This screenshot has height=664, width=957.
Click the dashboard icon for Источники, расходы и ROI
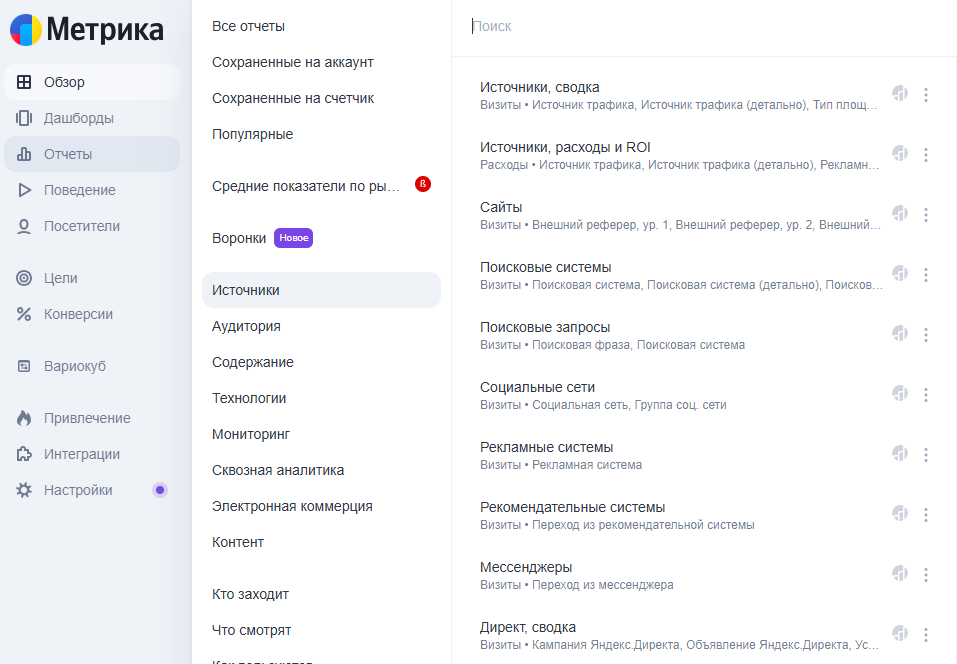click(x=900, y=153)
